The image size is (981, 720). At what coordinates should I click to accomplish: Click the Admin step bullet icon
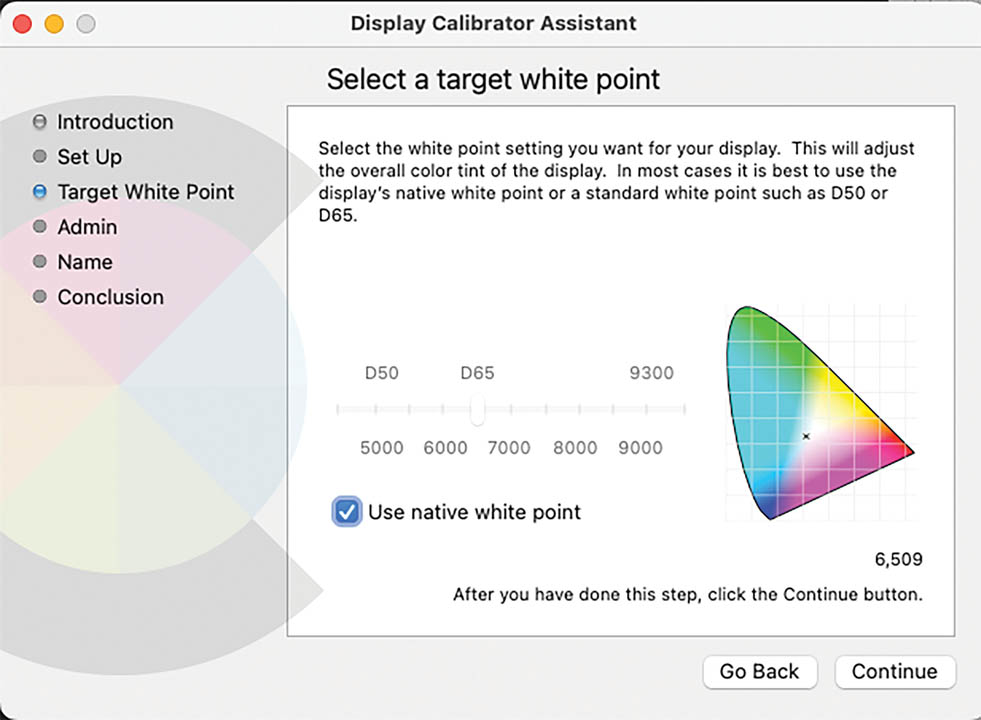tap(39, 226)
